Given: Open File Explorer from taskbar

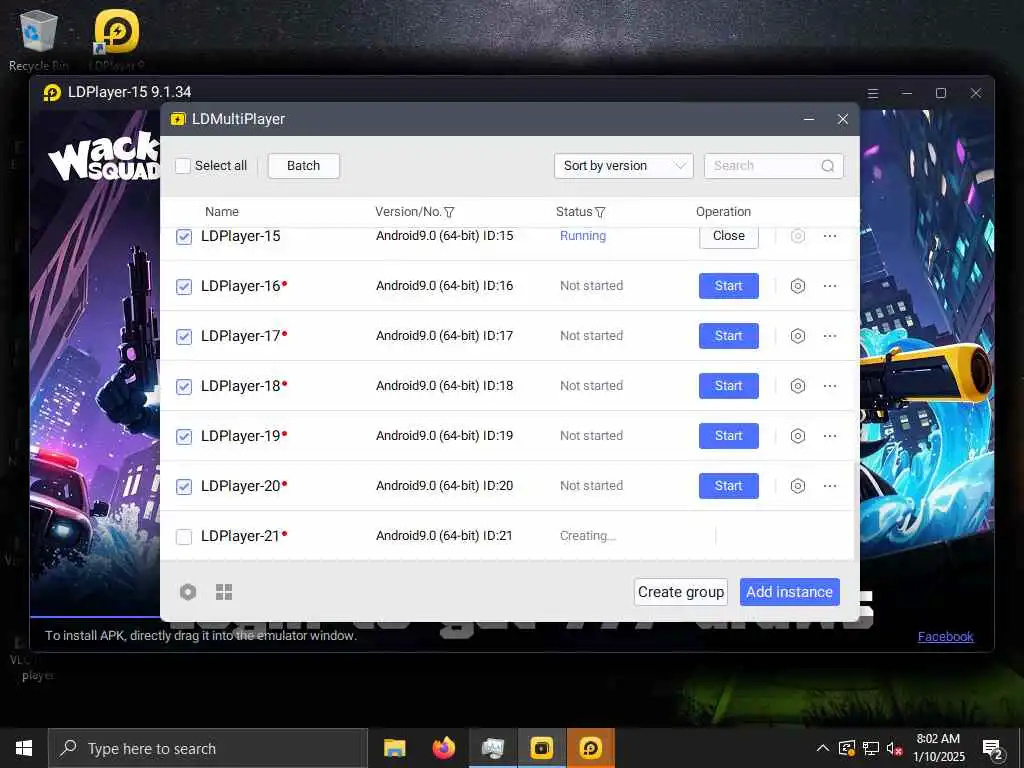Looking at the screenshot, I should click(x=394, y=748).
